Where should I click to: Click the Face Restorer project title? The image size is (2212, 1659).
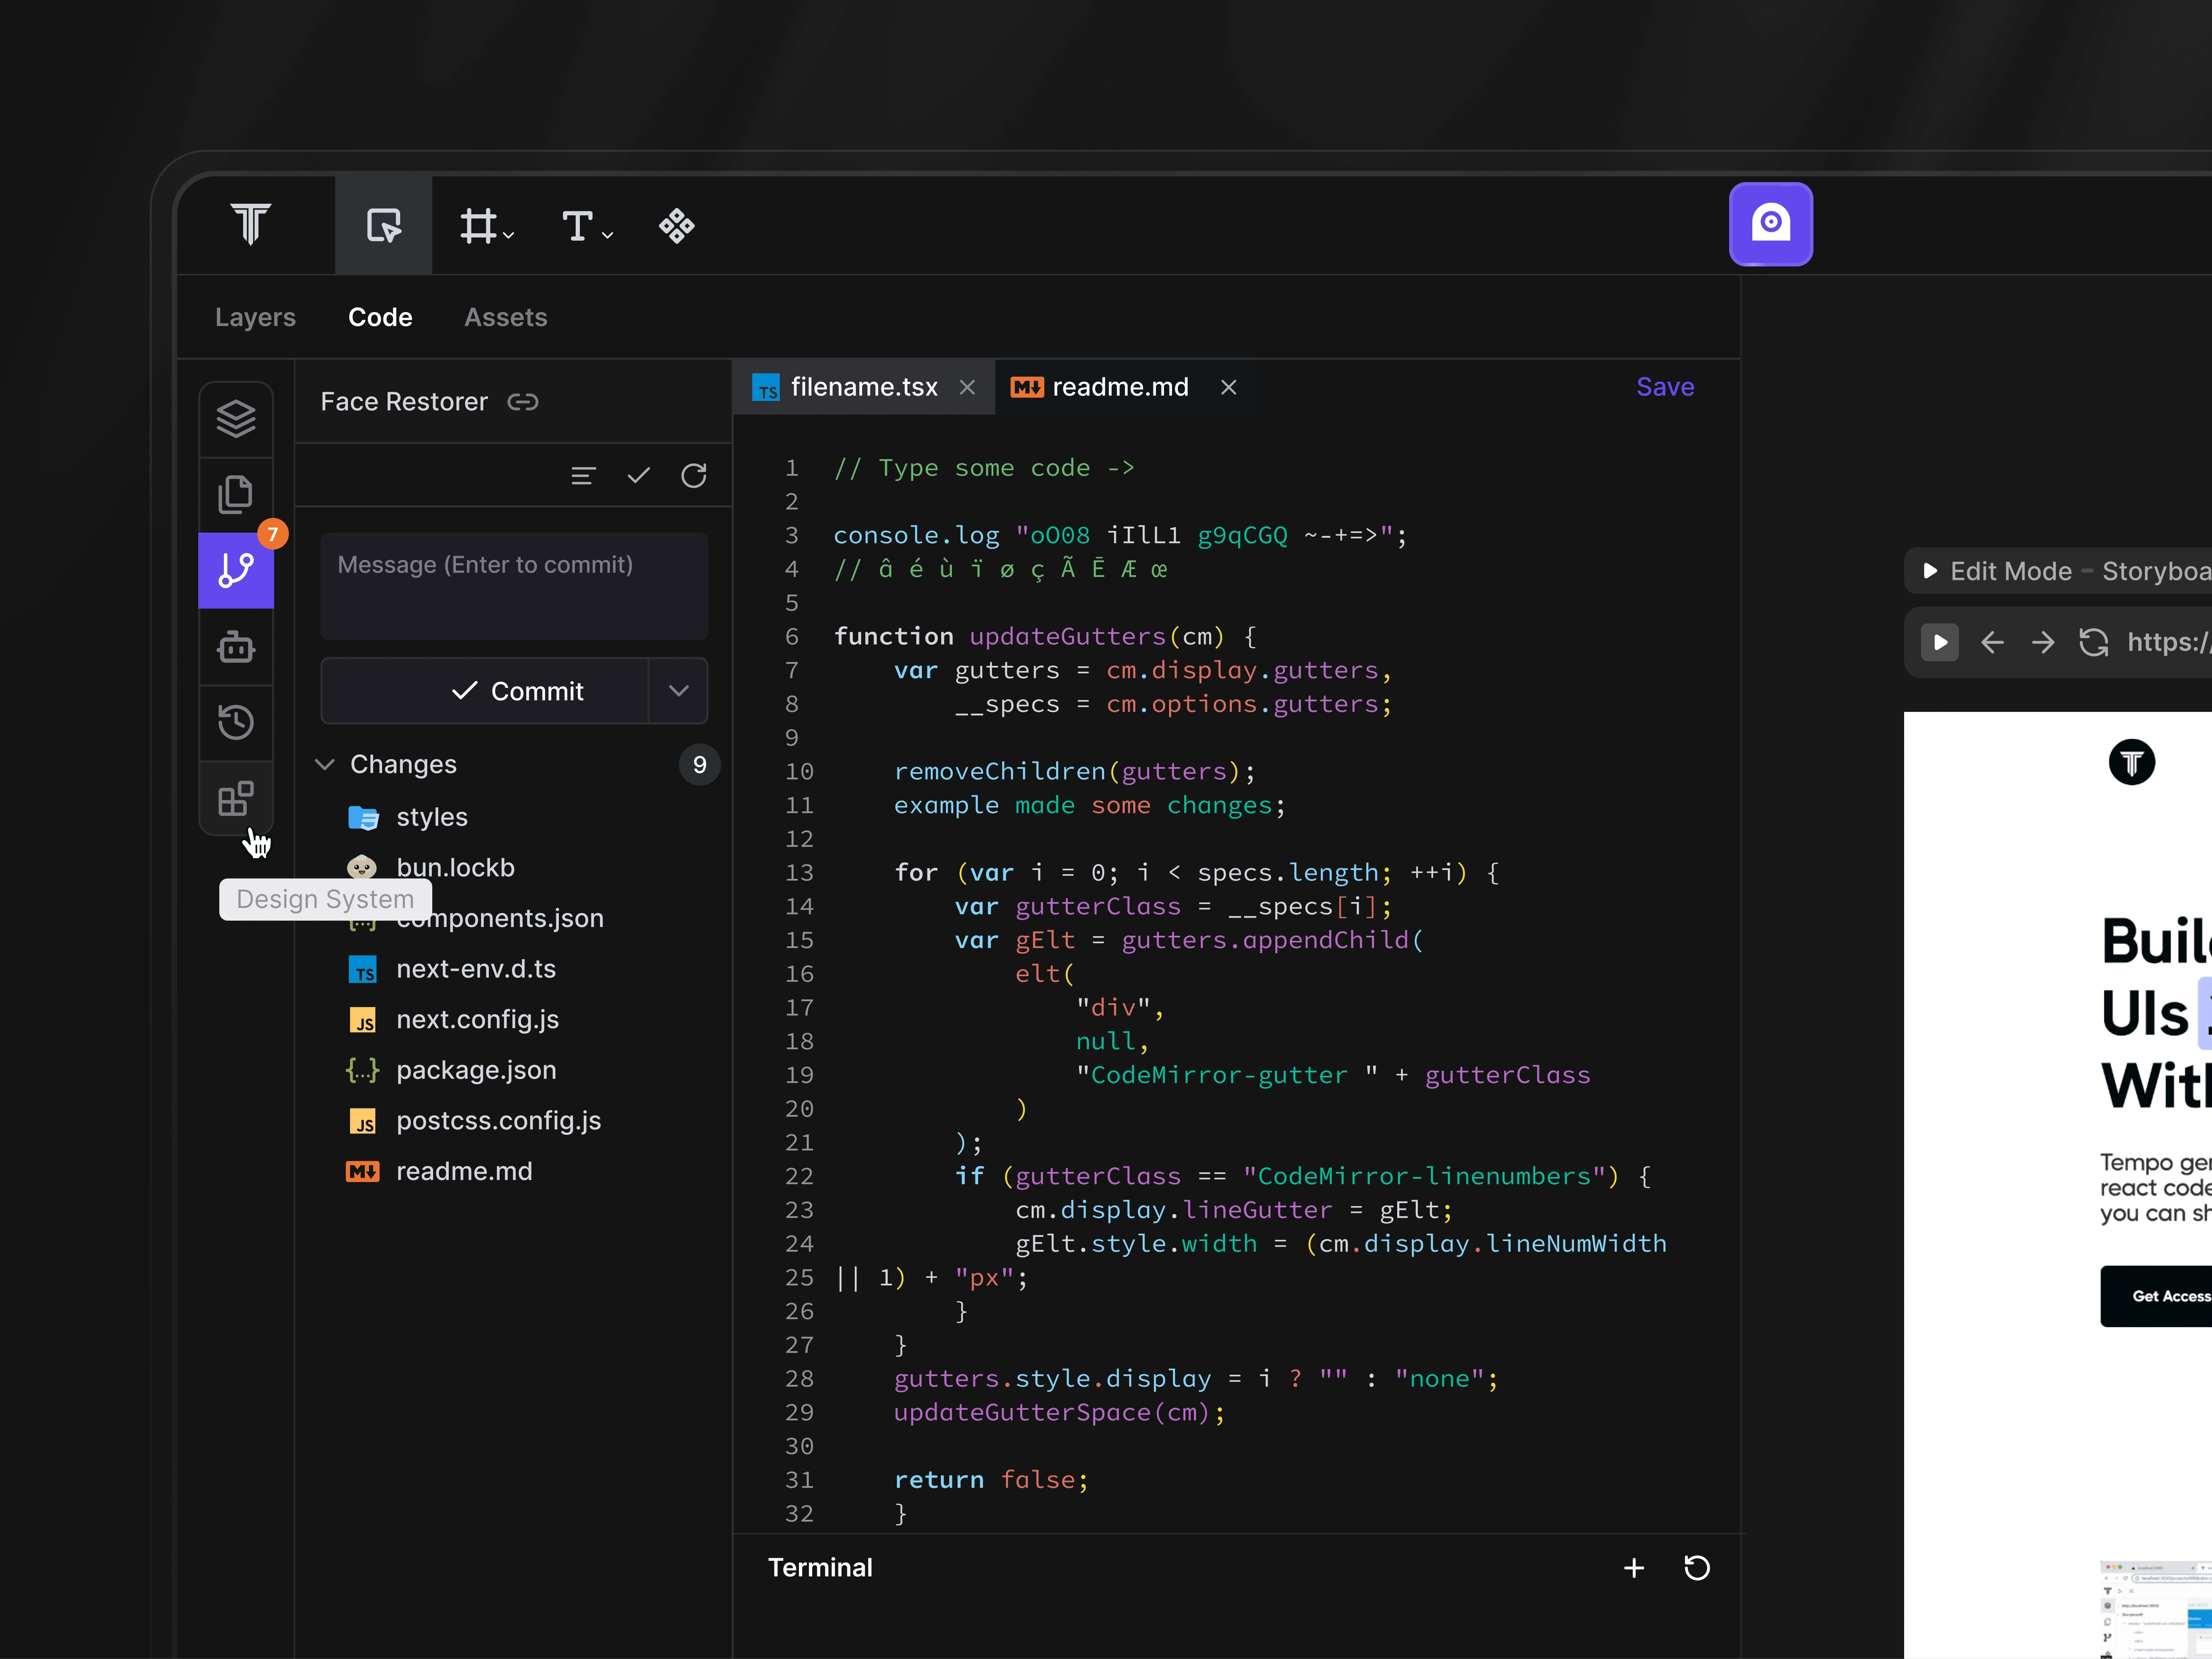pos(404,402)
